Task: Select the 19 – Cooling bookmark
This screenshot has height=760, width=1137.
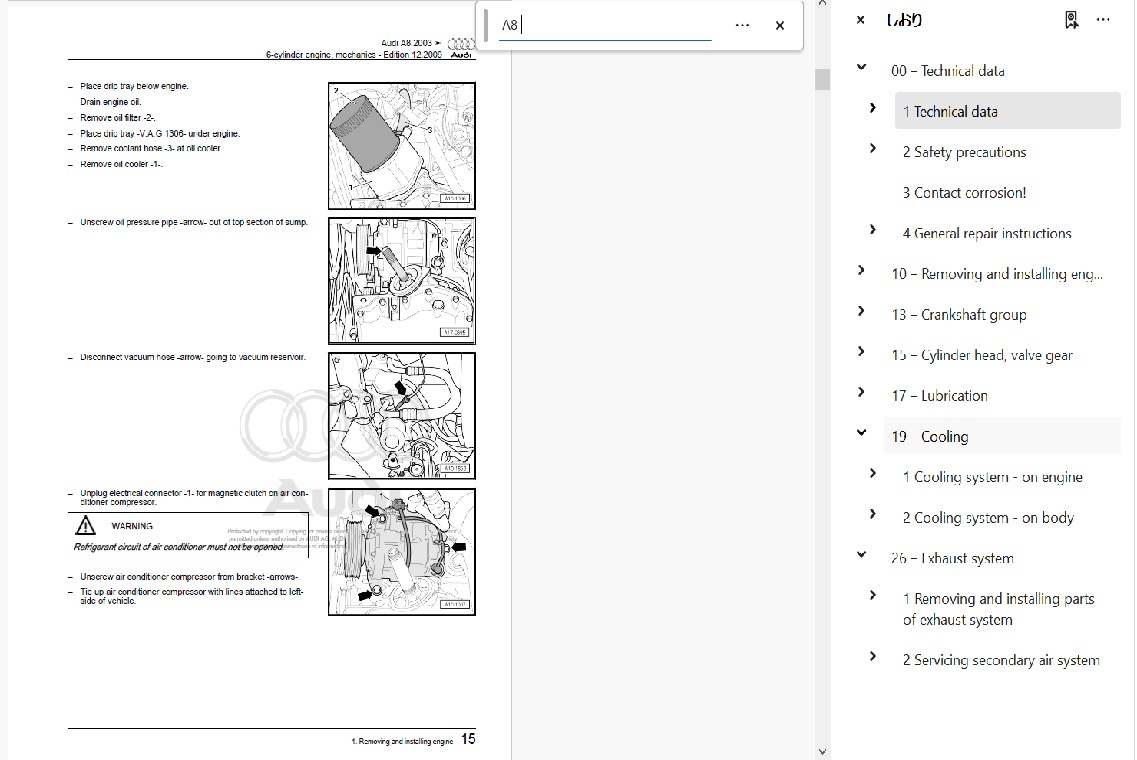Action: click(1002, 436)
